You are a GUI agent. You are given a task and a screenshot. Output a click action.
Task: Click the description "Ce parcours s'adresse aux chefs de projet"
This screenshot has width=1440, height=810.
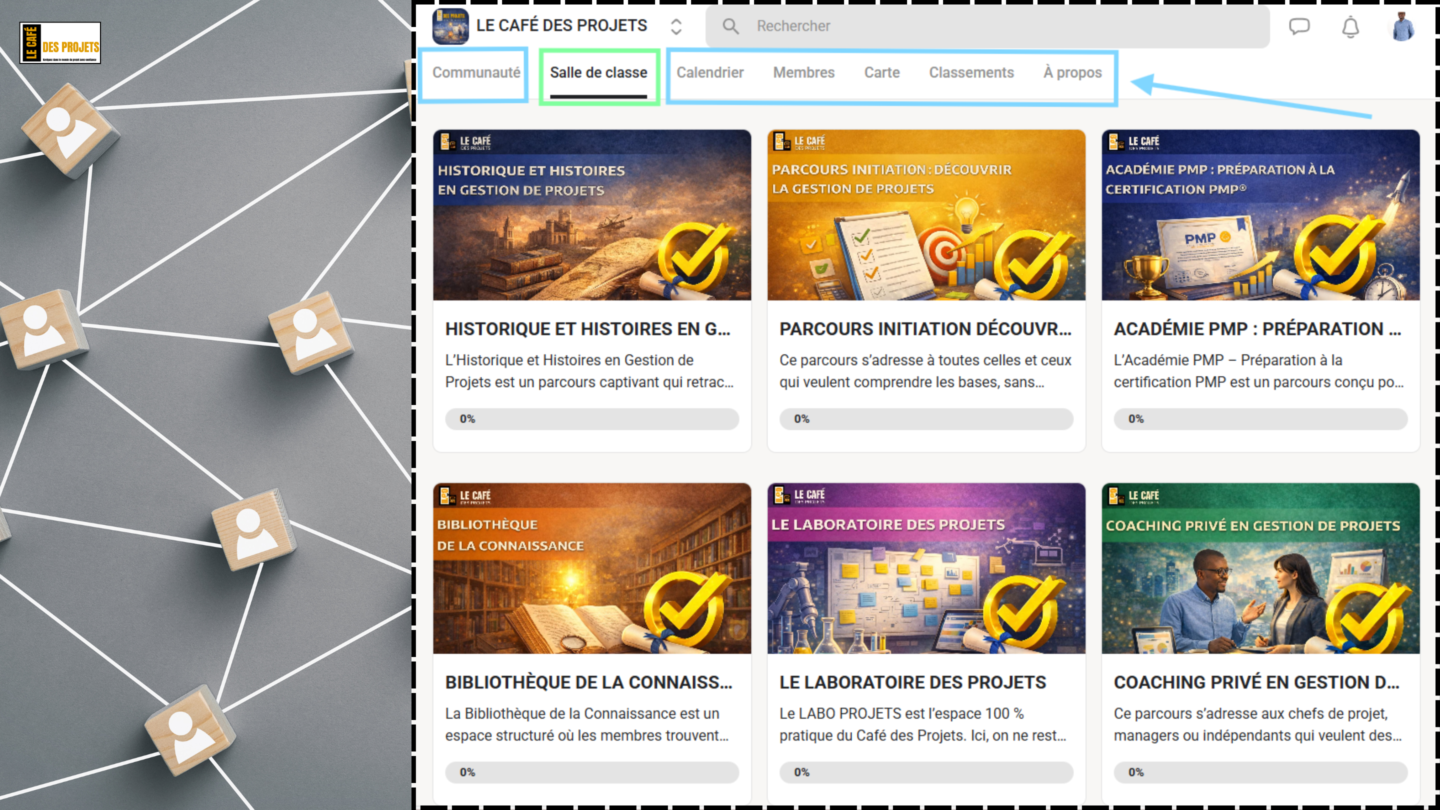[1257, 725]
